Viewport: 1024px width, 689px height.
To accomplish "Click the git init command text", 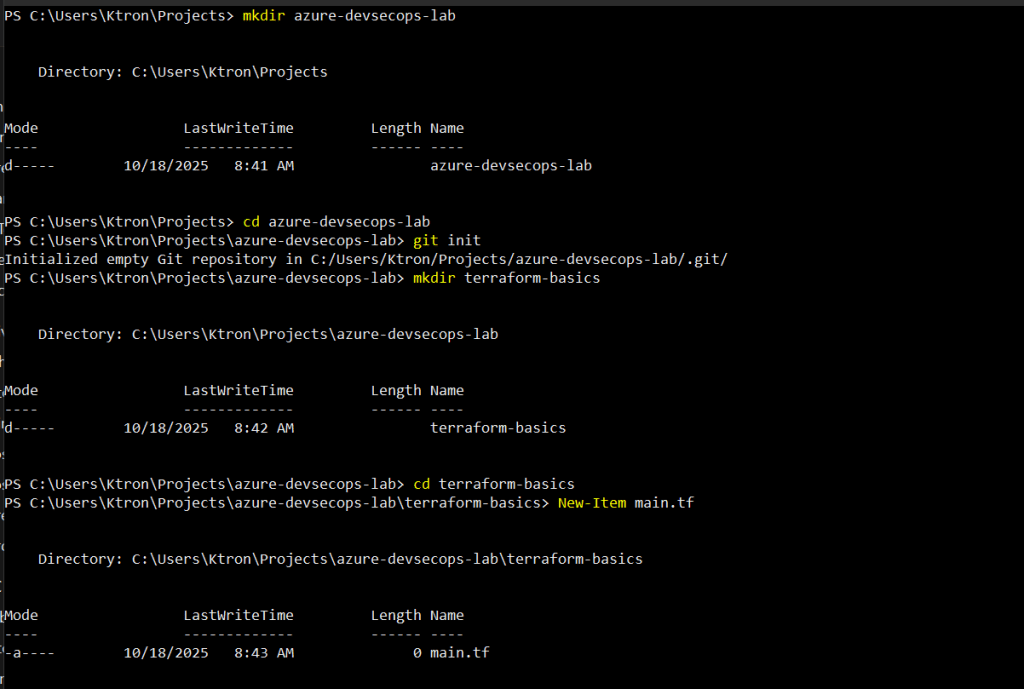I will click(x=446, y=240).
